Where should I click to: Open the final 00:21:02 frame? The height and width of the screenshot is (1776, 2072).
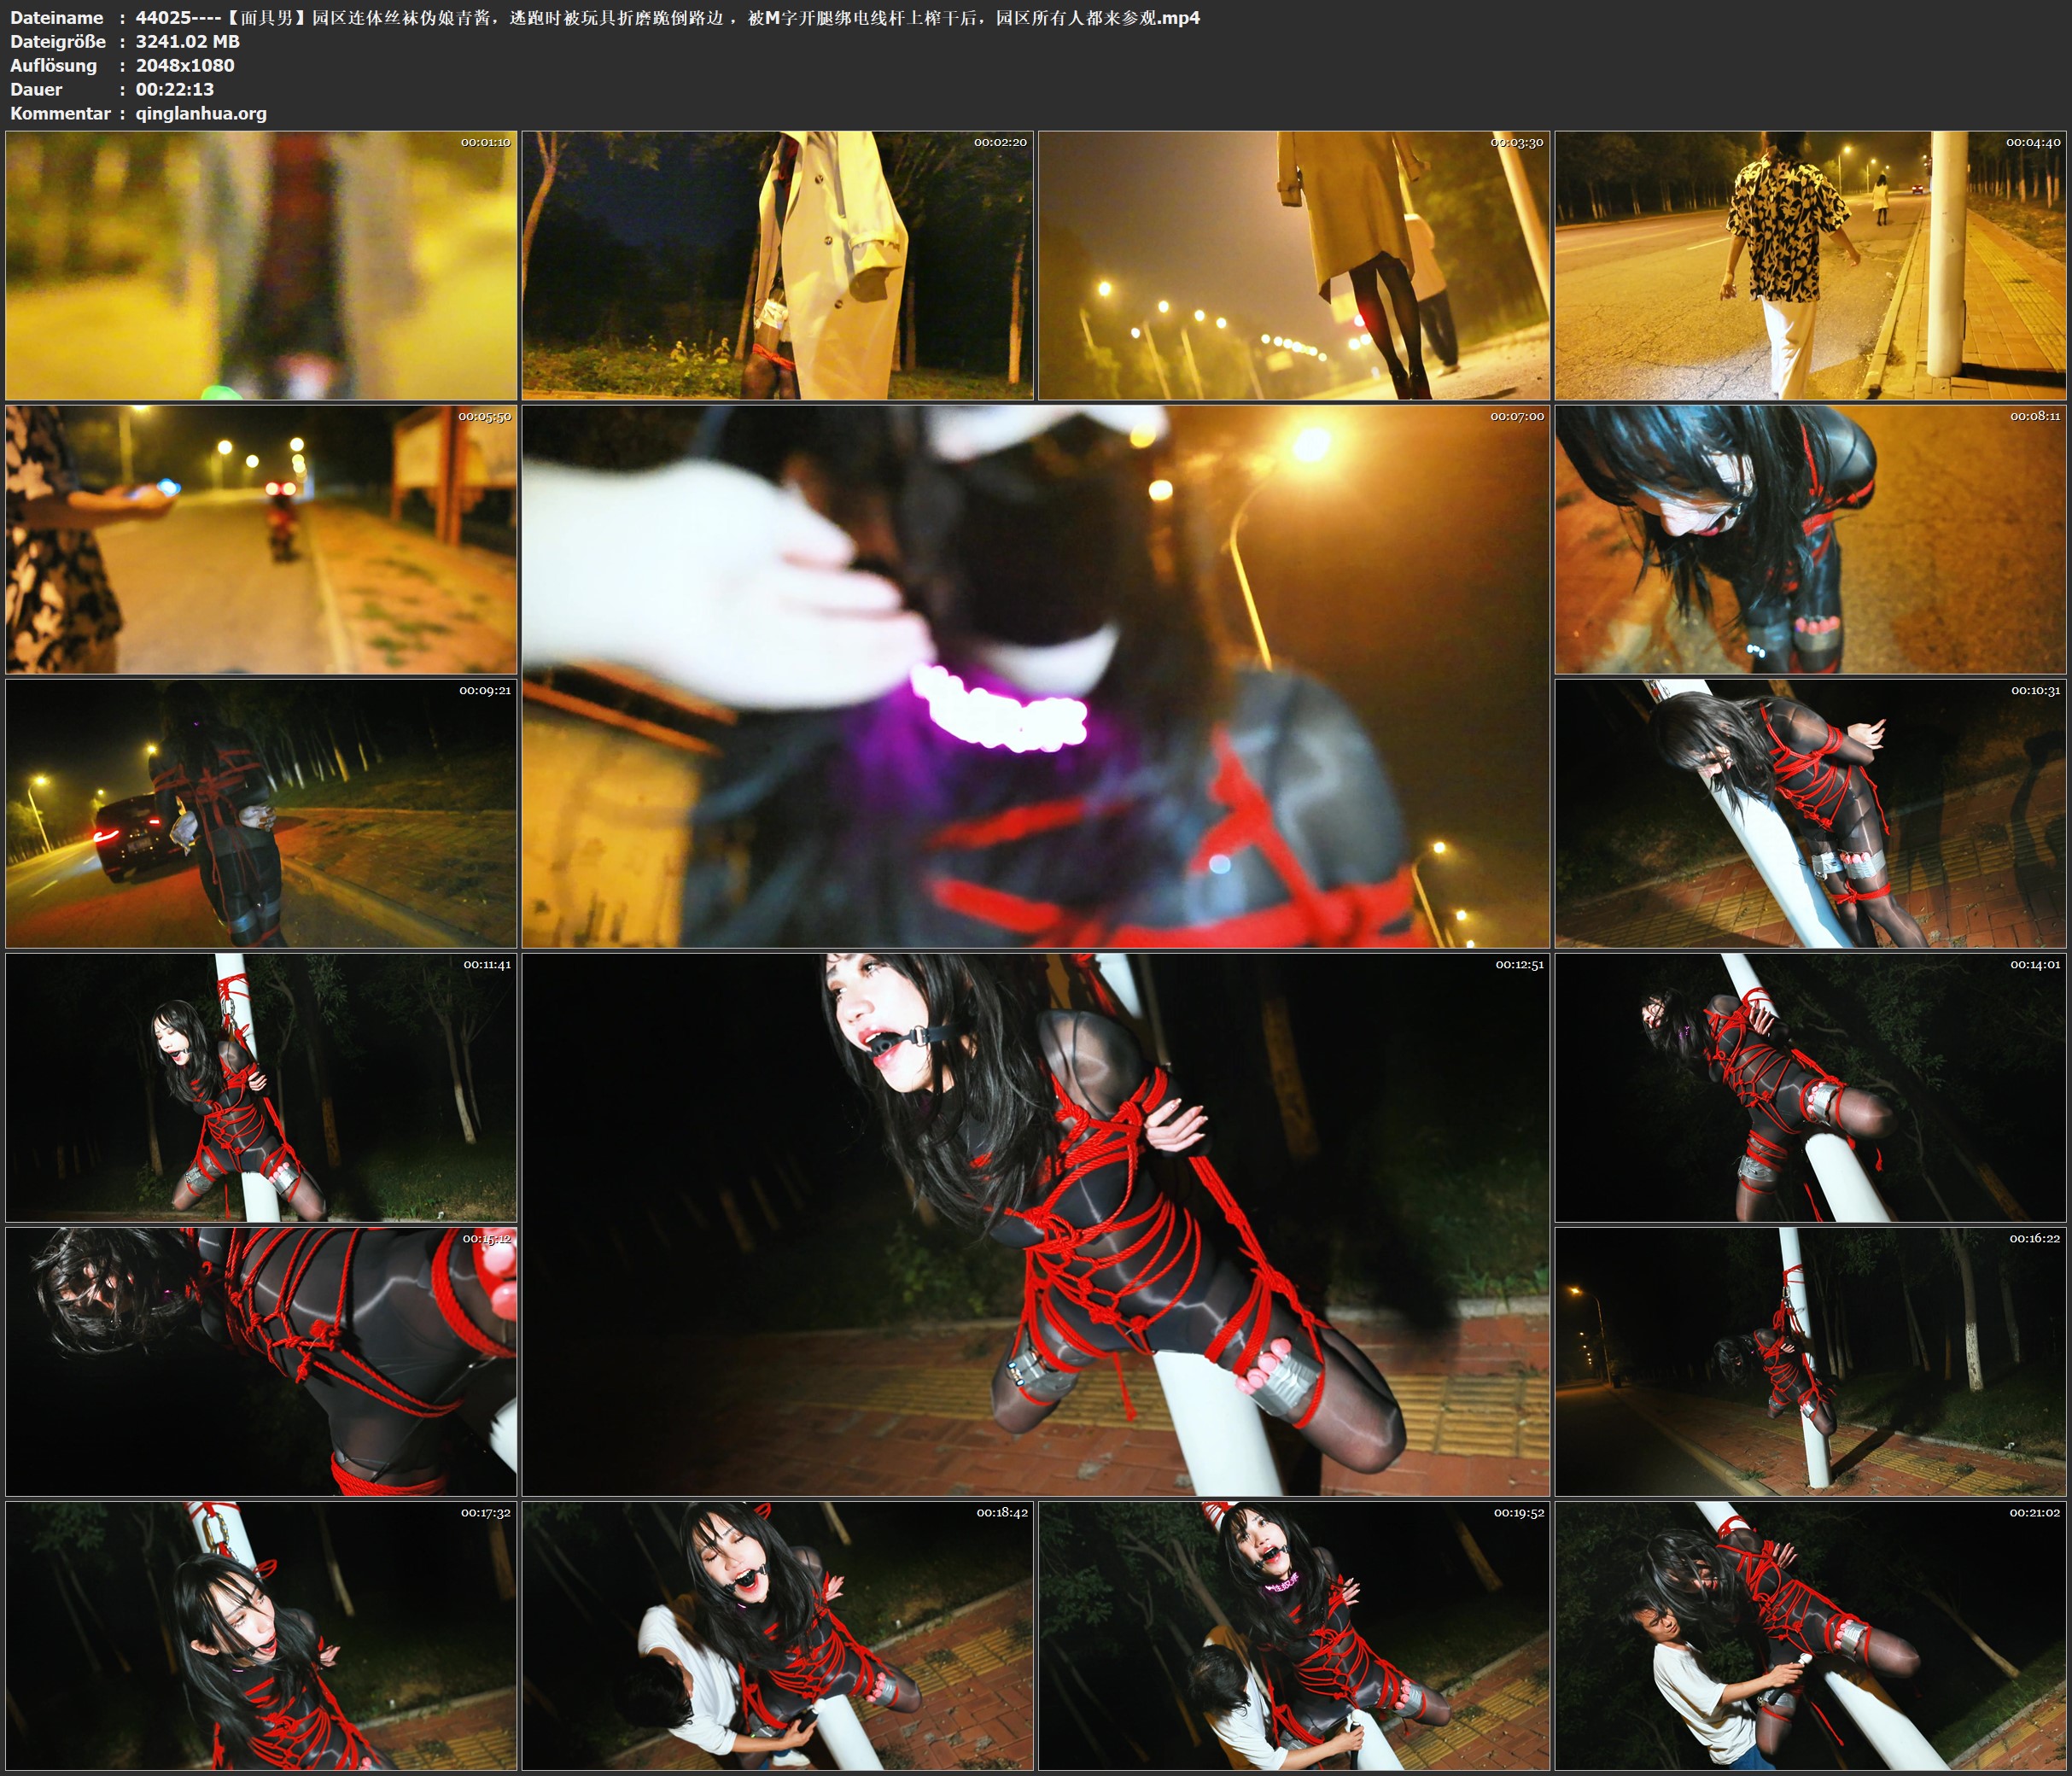[x=1810, y=1636]
